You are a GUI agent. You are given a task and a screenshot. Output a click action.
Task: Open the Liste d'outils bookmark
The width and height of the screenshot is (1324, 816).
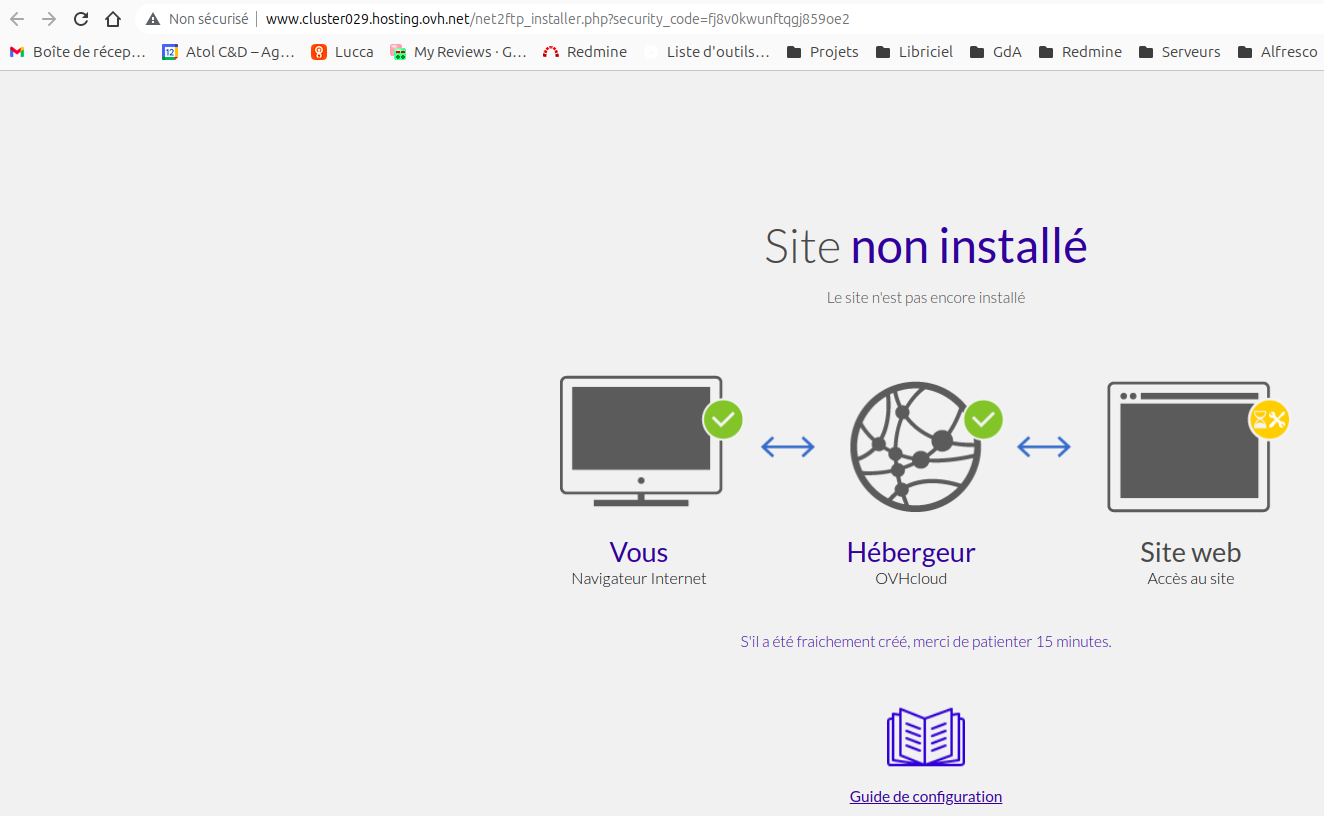pos(707,52)
